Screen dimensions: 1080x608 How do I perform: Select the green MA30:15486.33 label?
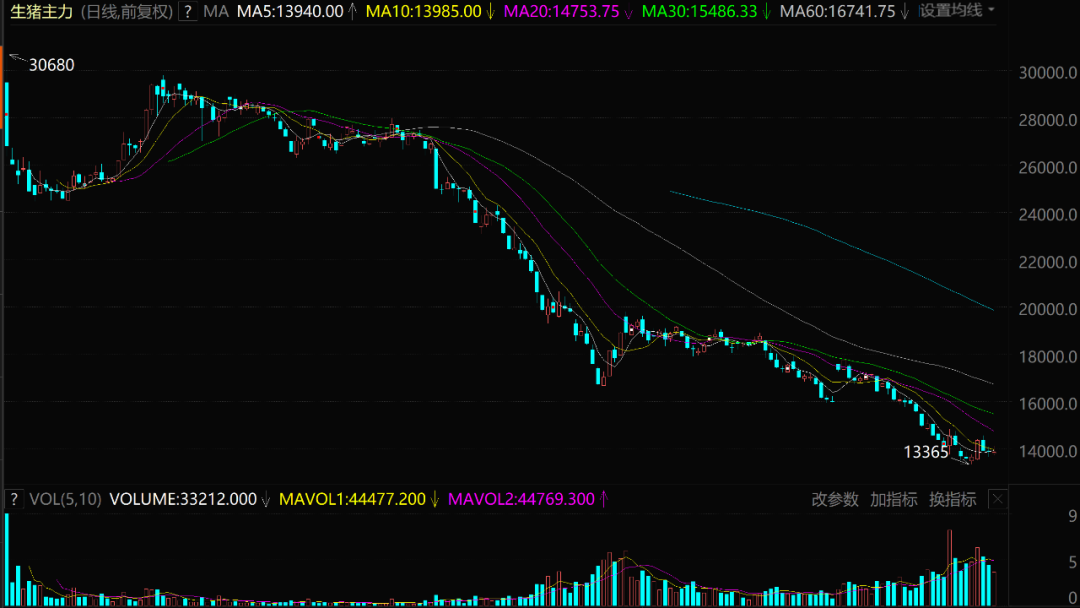(699, 11)
